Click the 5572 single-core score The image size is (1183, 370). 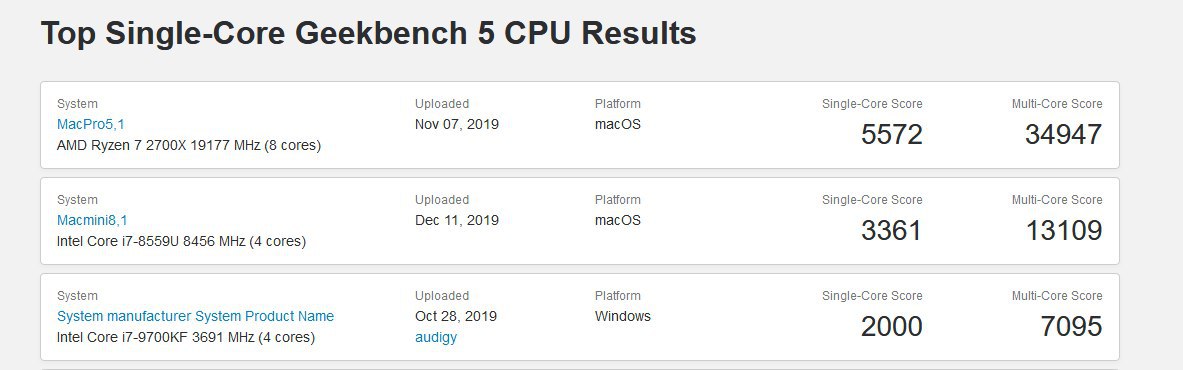[891, 134]
